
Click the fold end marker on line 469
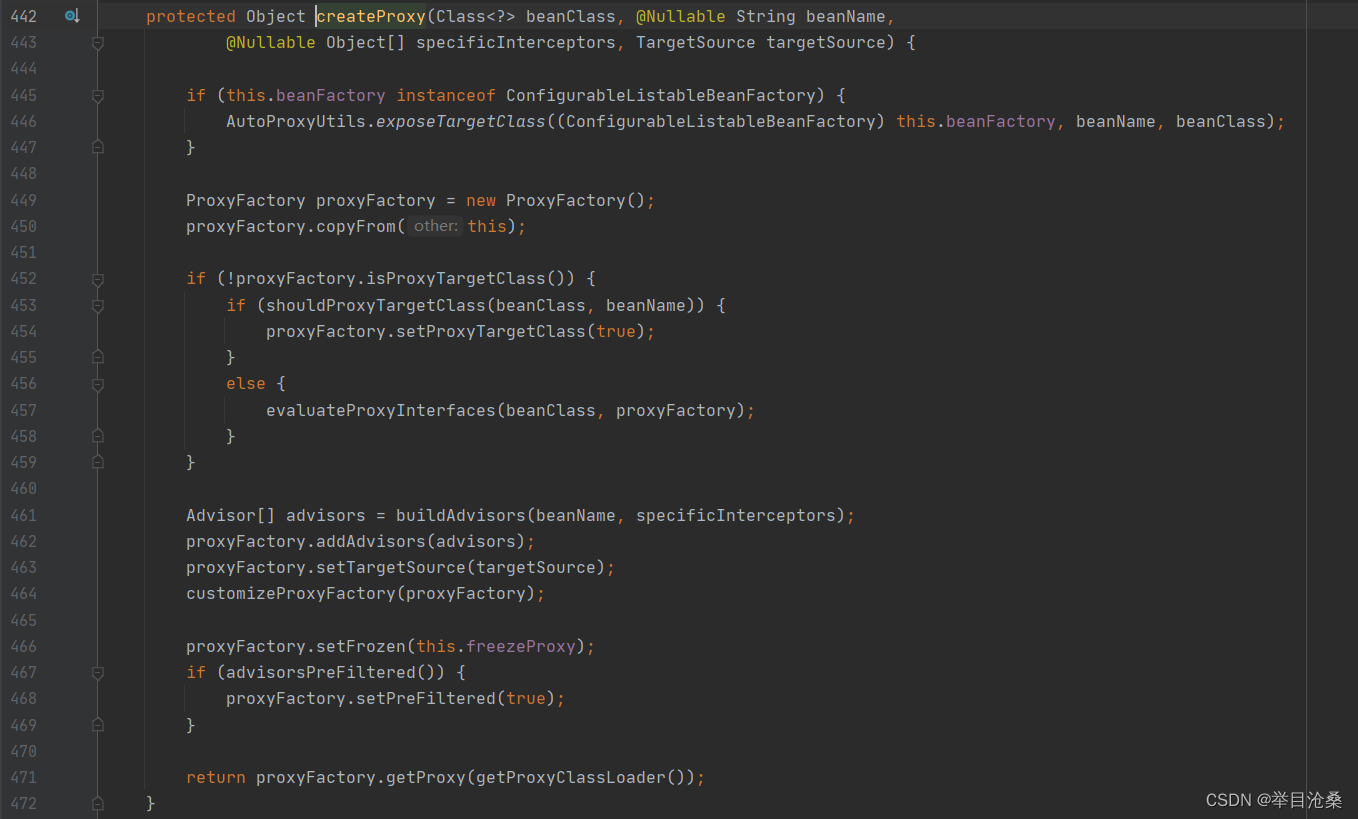coord(98,725)
